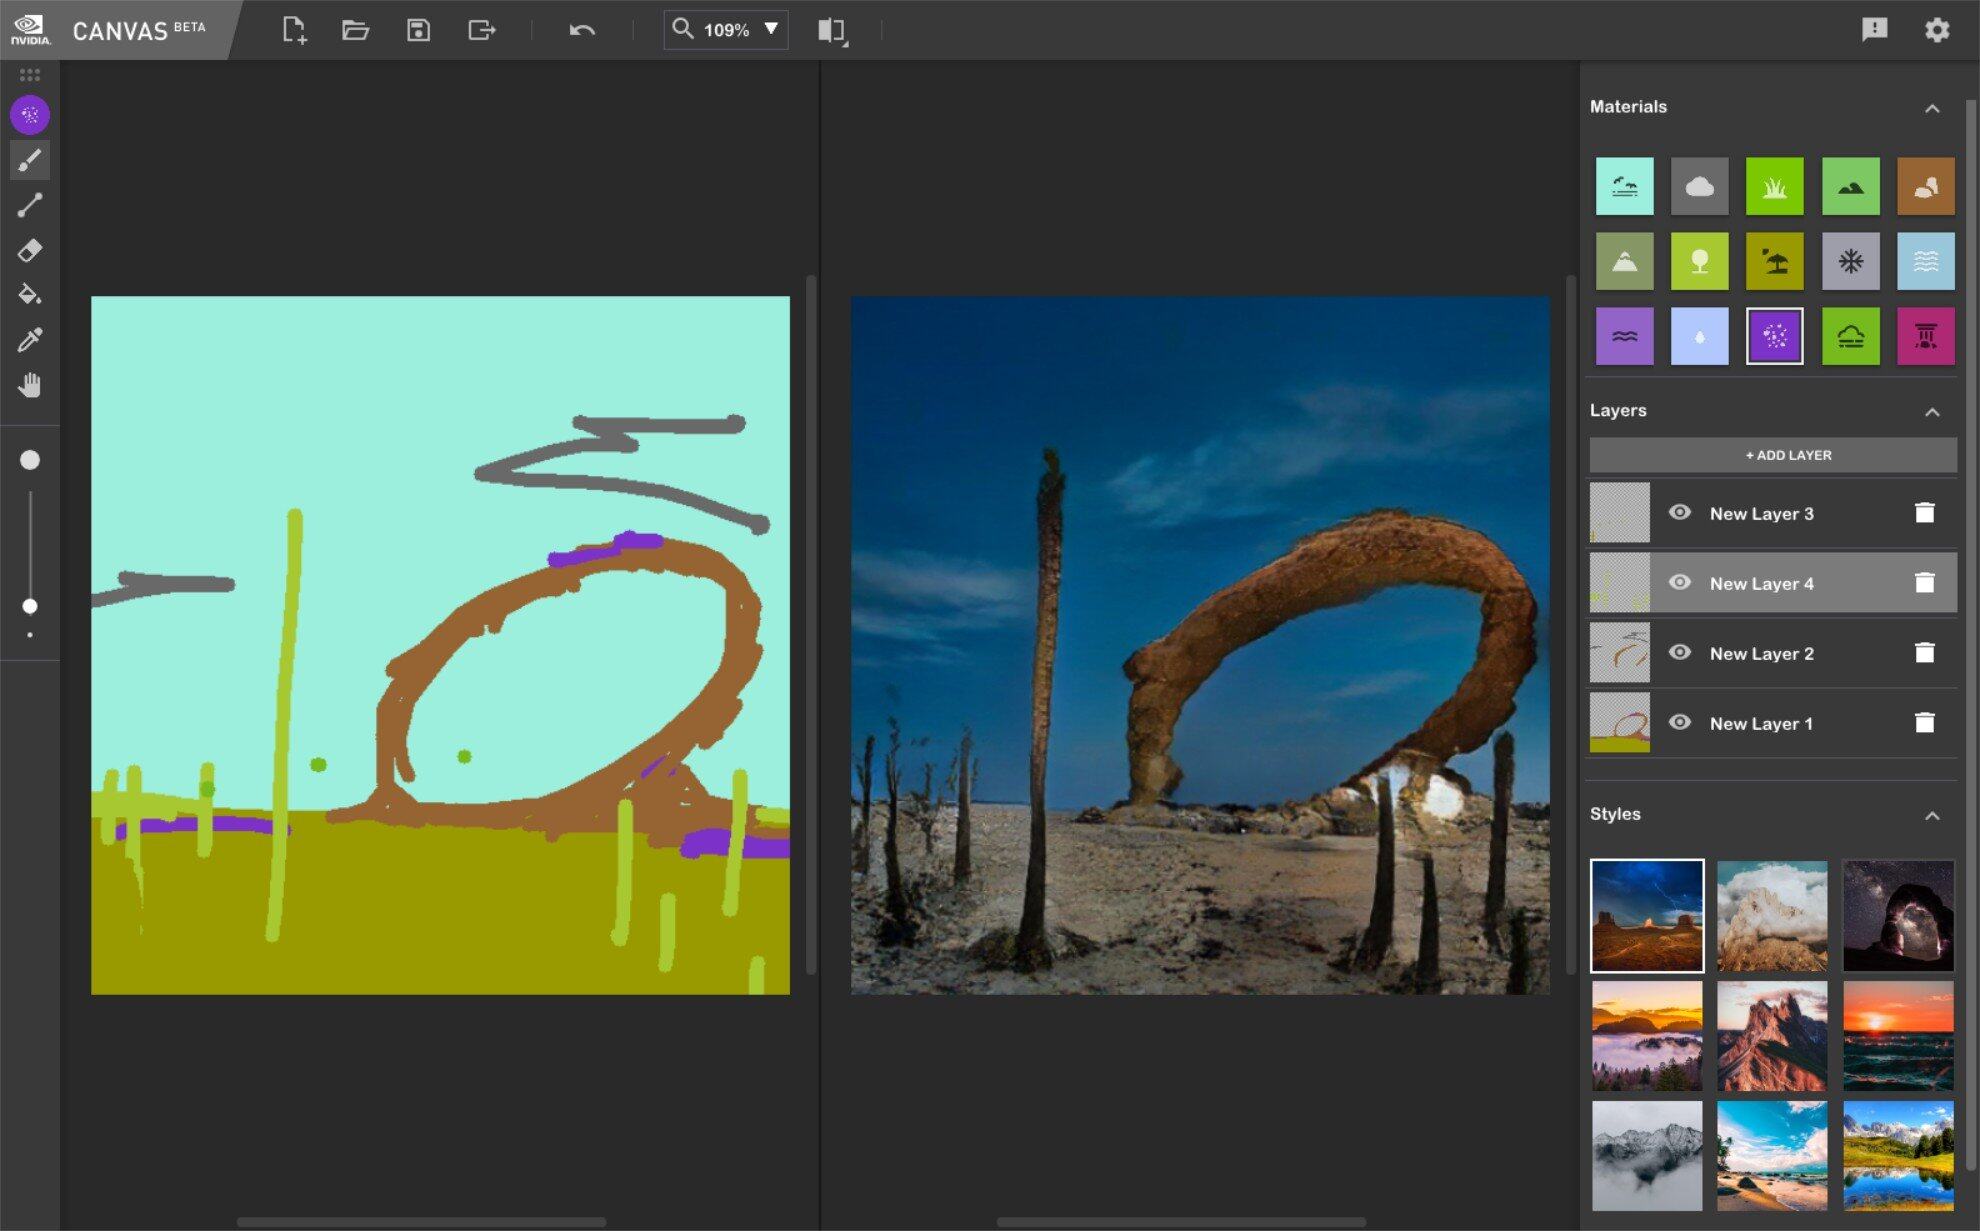
Task: Add a new layer
Action: [x=1773, y=455]
